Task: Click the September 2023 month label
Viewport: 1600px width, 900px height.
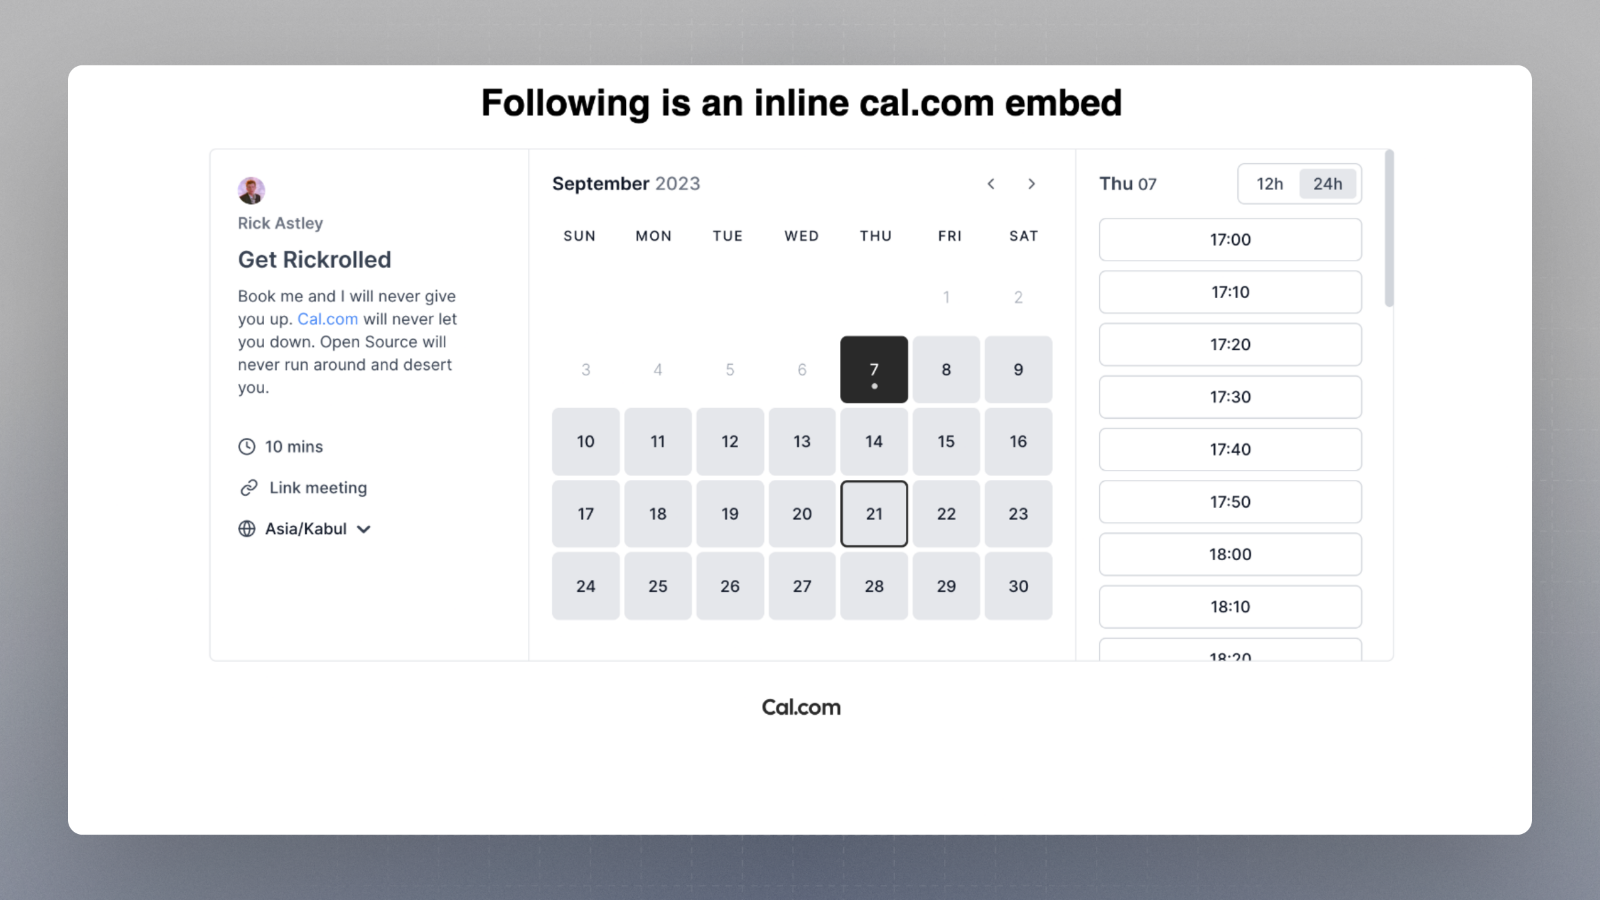Action: coord(626,184)
